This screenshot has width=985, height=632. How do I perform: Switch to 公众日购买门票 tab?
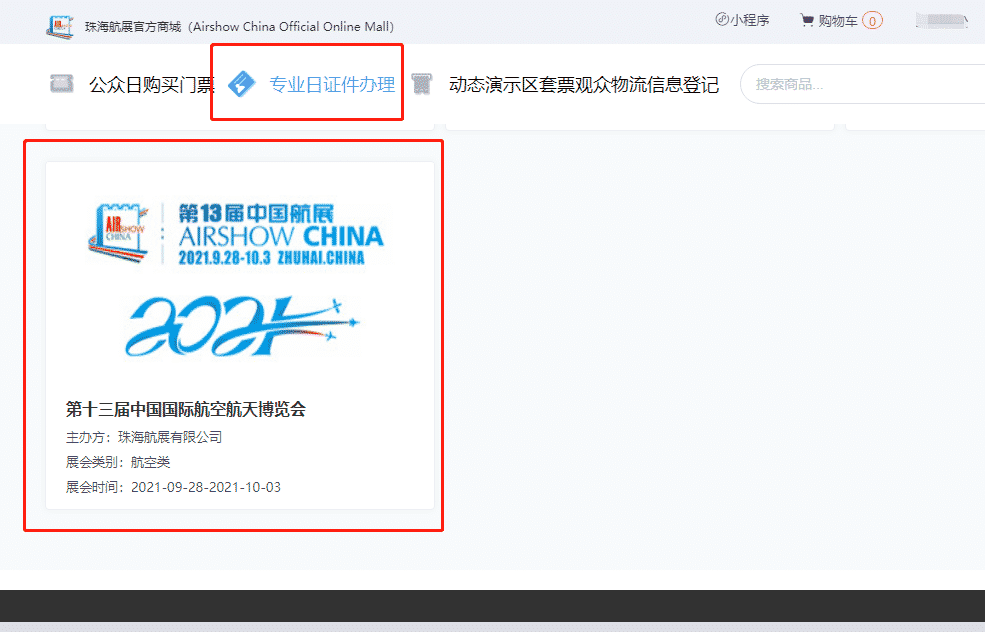tap(151, 84)
